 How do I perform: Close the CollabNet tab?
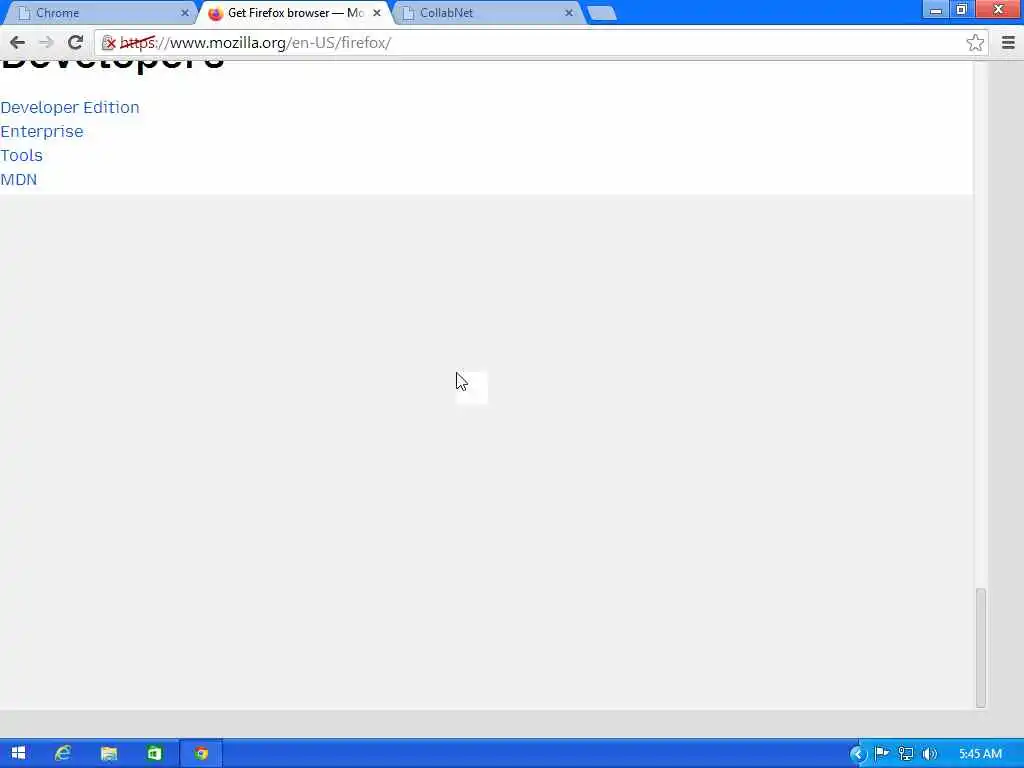(569, 13)
